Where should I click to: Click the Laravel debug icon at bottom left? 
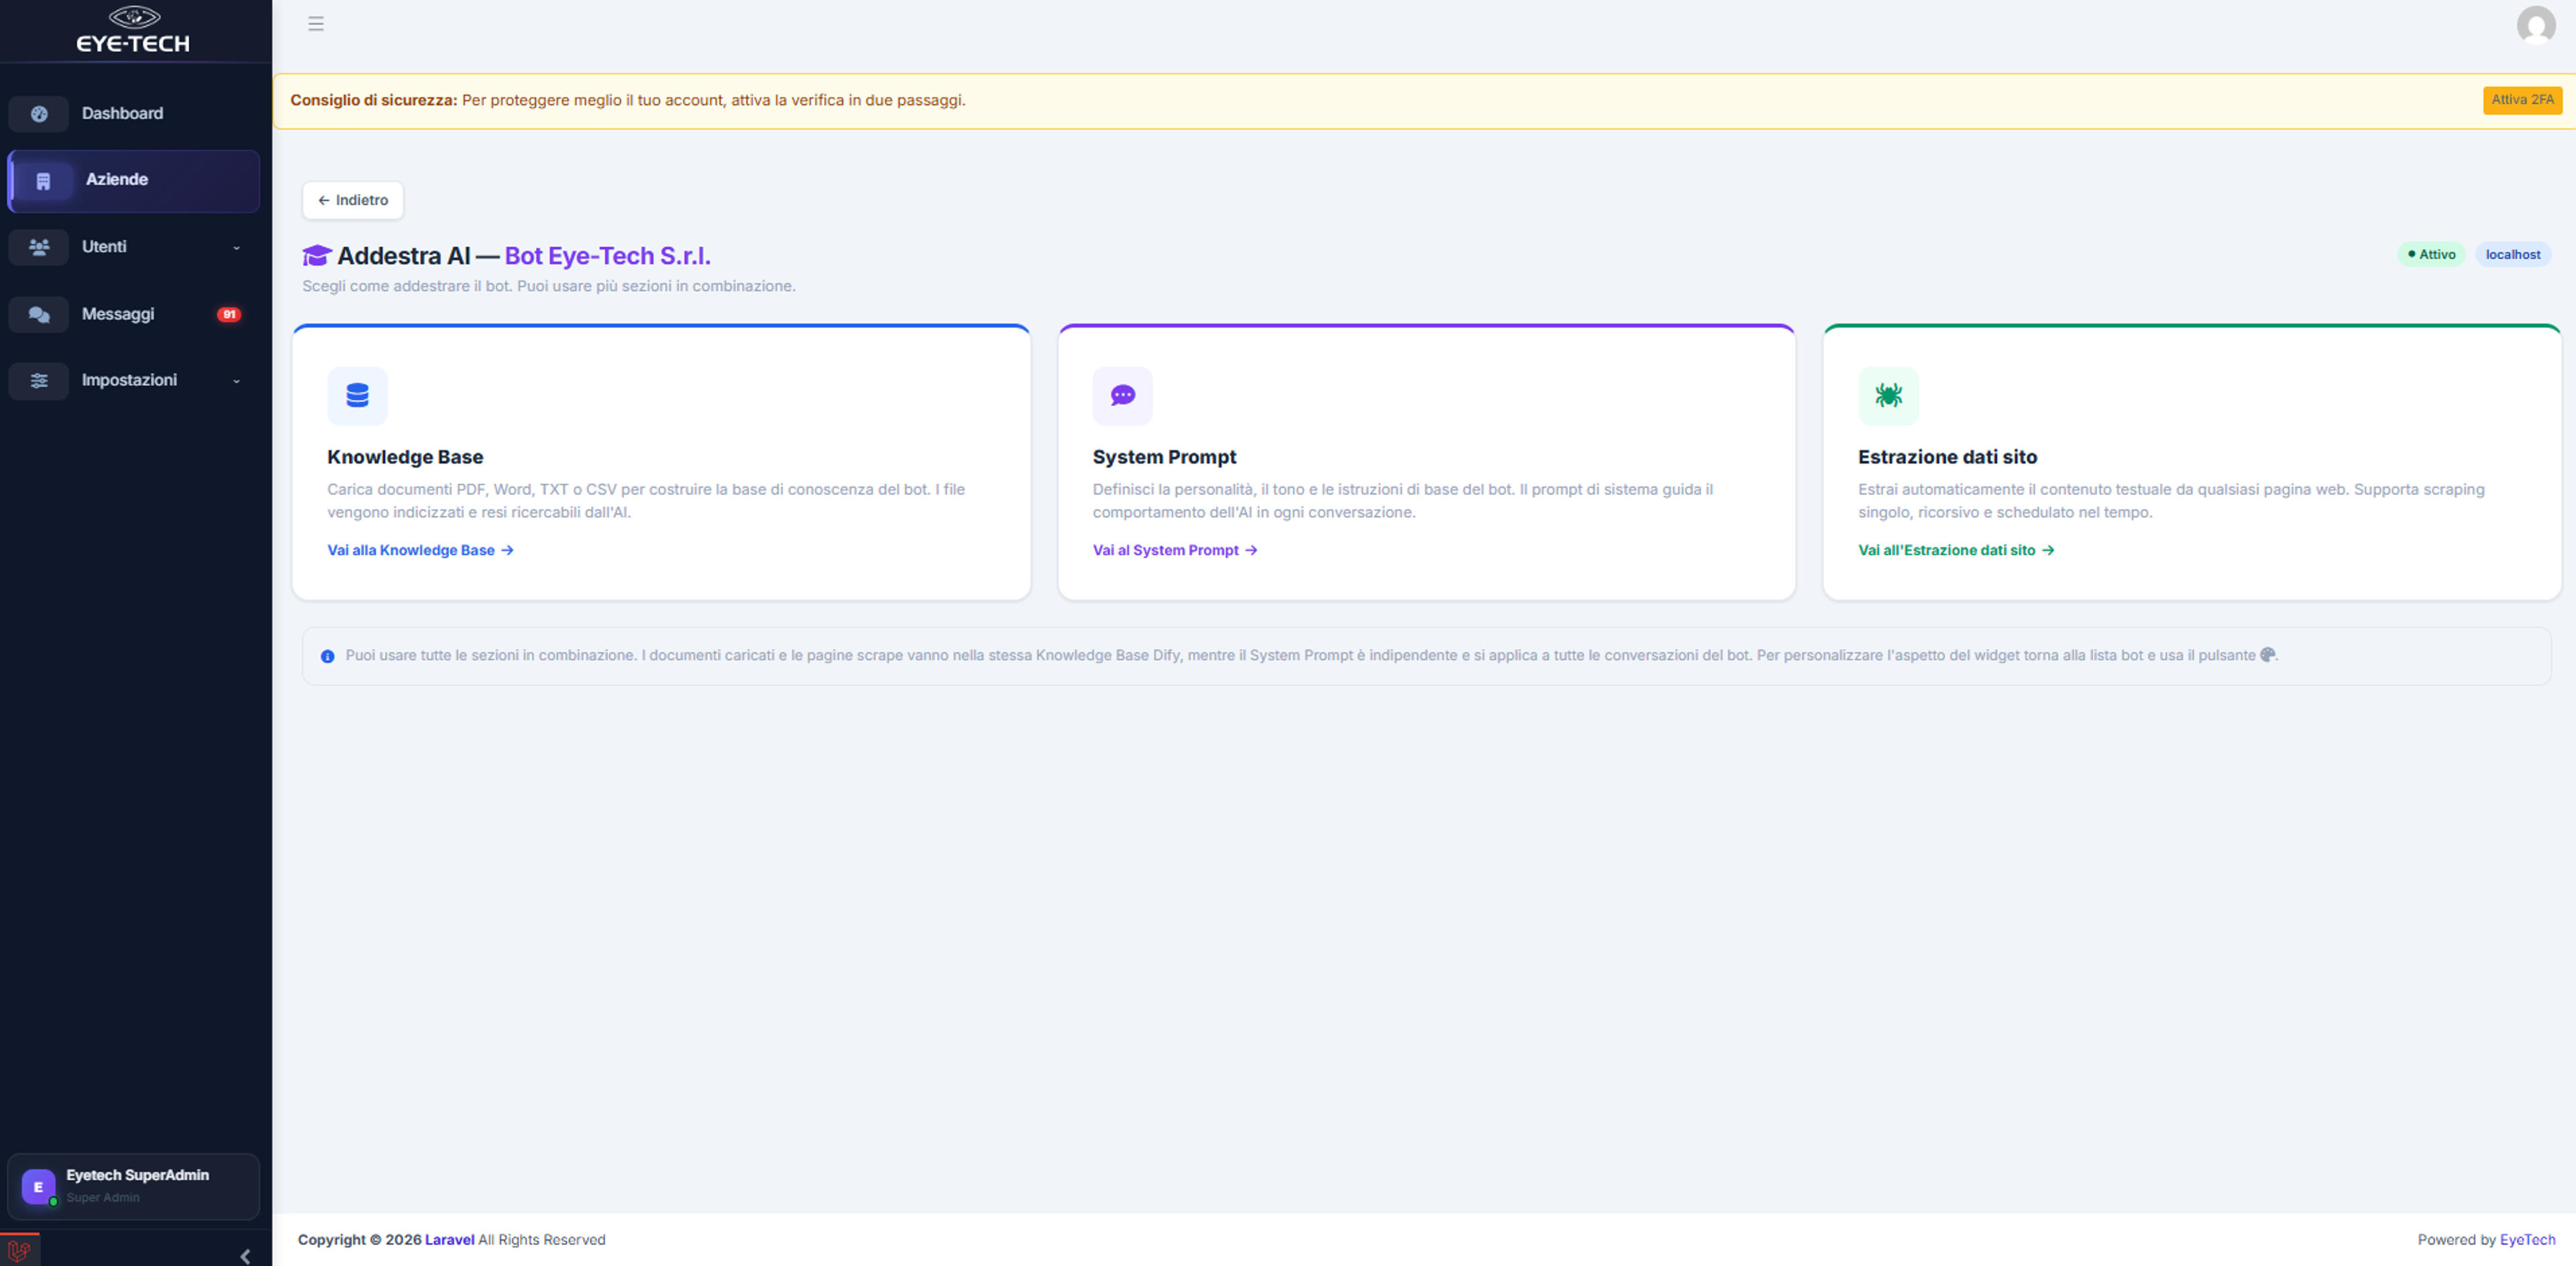[19, 1251]
